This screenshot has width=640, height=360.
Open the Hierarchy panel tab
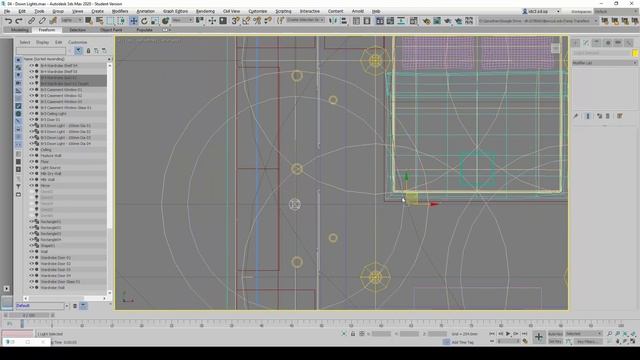[x=596, y=42]
